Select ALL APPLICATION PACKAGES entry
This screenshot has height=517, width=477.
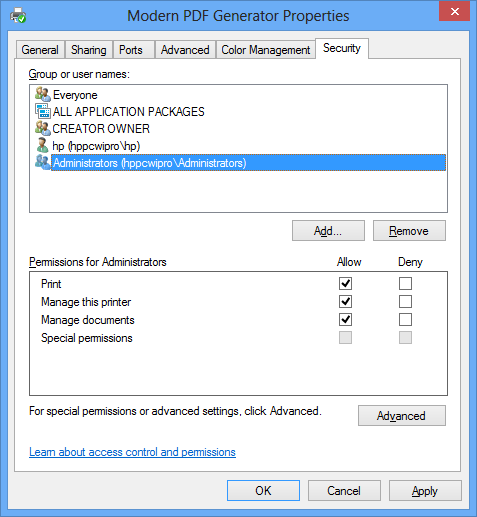tap(128, 112)
